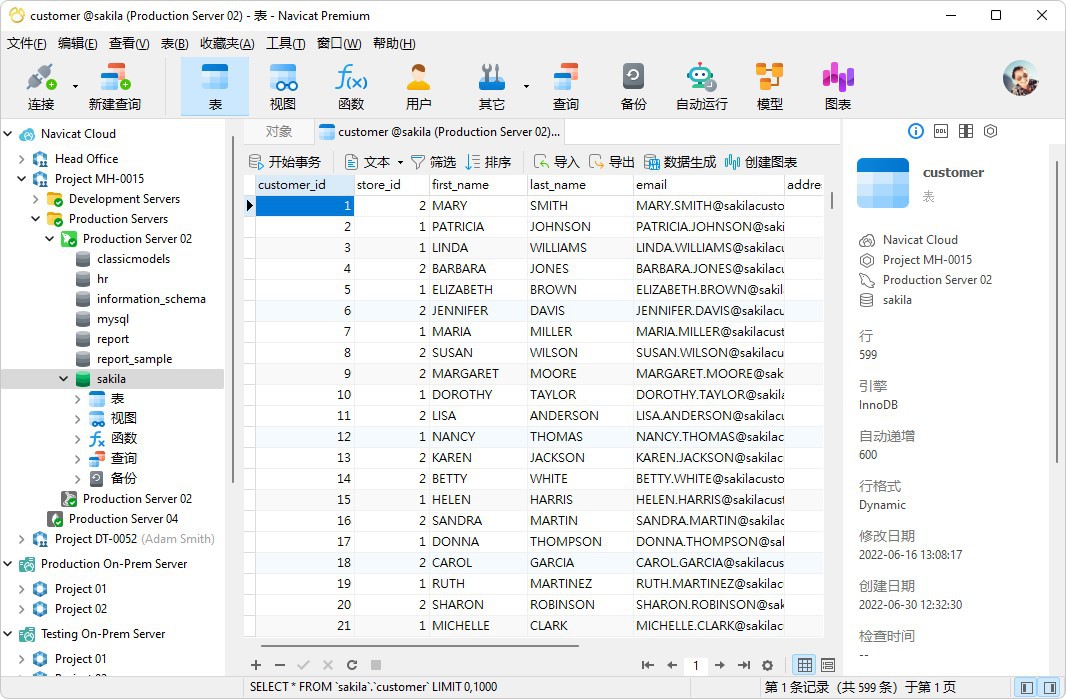Open the User (用户) toolbar icon
The height and width of the screenshot is (699, 1066).
(418, 86)
